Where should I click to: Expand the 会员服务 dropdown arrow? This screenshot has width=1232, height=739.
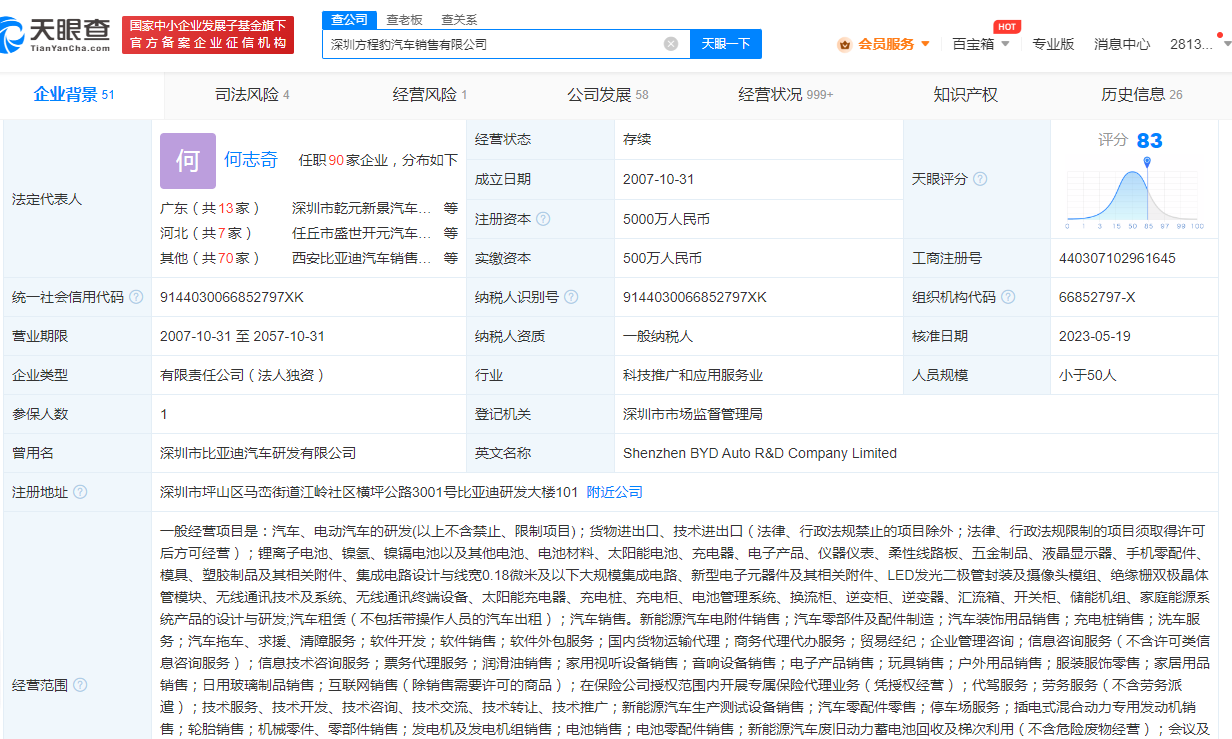(925, 44)
